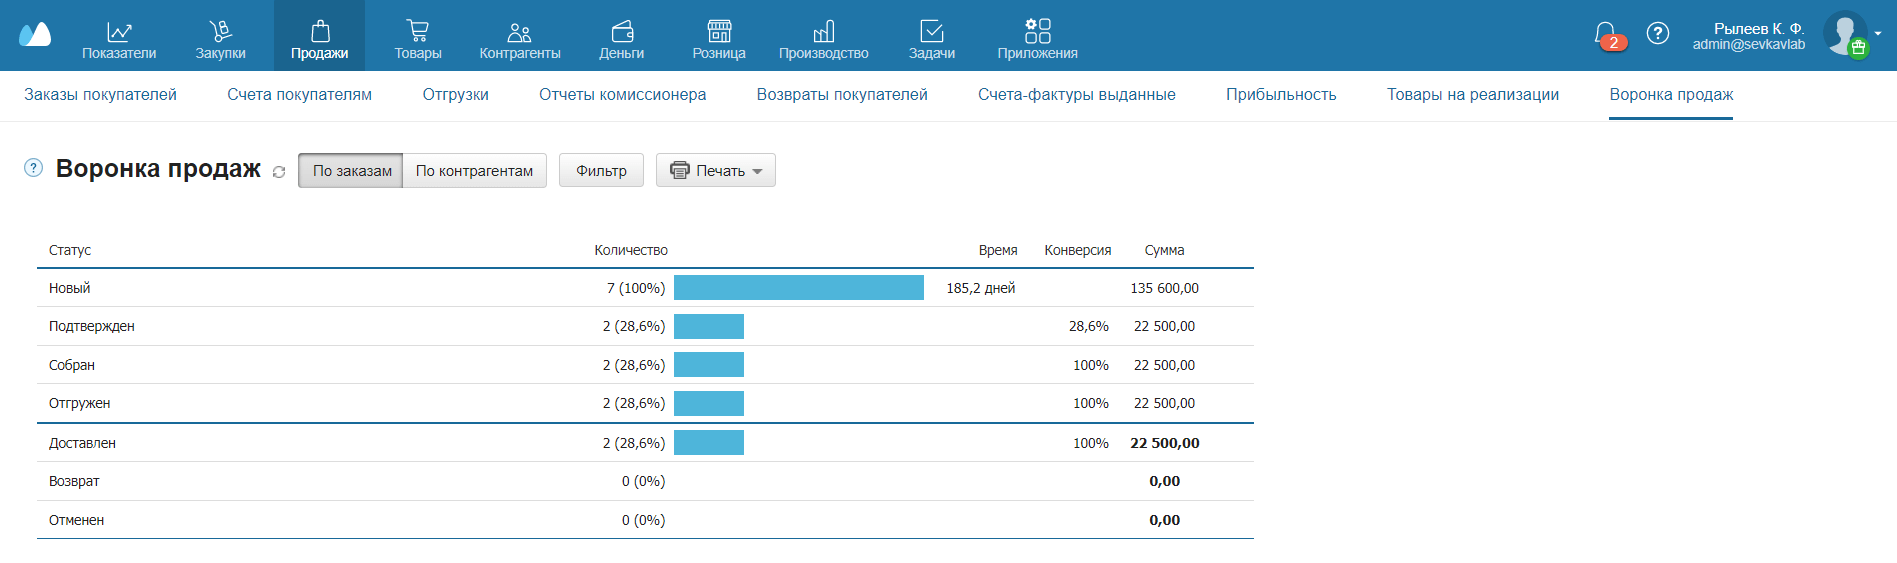Image resolution: width=1897 pixels, height=563 pixels.
Task: Switch view to По заказам
Action: coord(351,170)
